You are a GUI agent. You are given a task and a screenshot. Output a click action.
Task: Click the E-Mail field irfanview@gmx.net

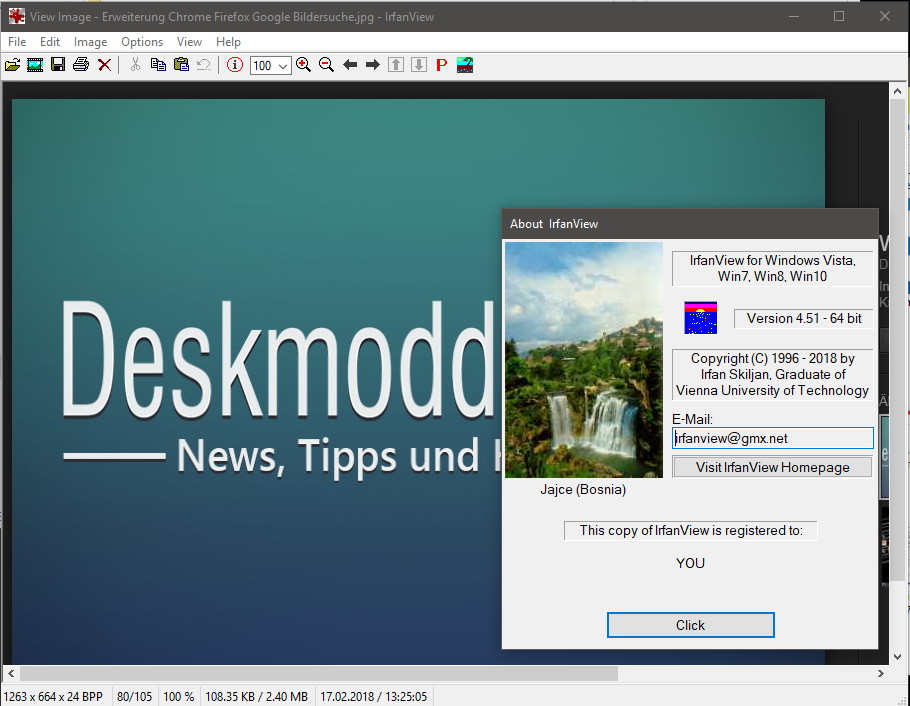coord(772,438)
